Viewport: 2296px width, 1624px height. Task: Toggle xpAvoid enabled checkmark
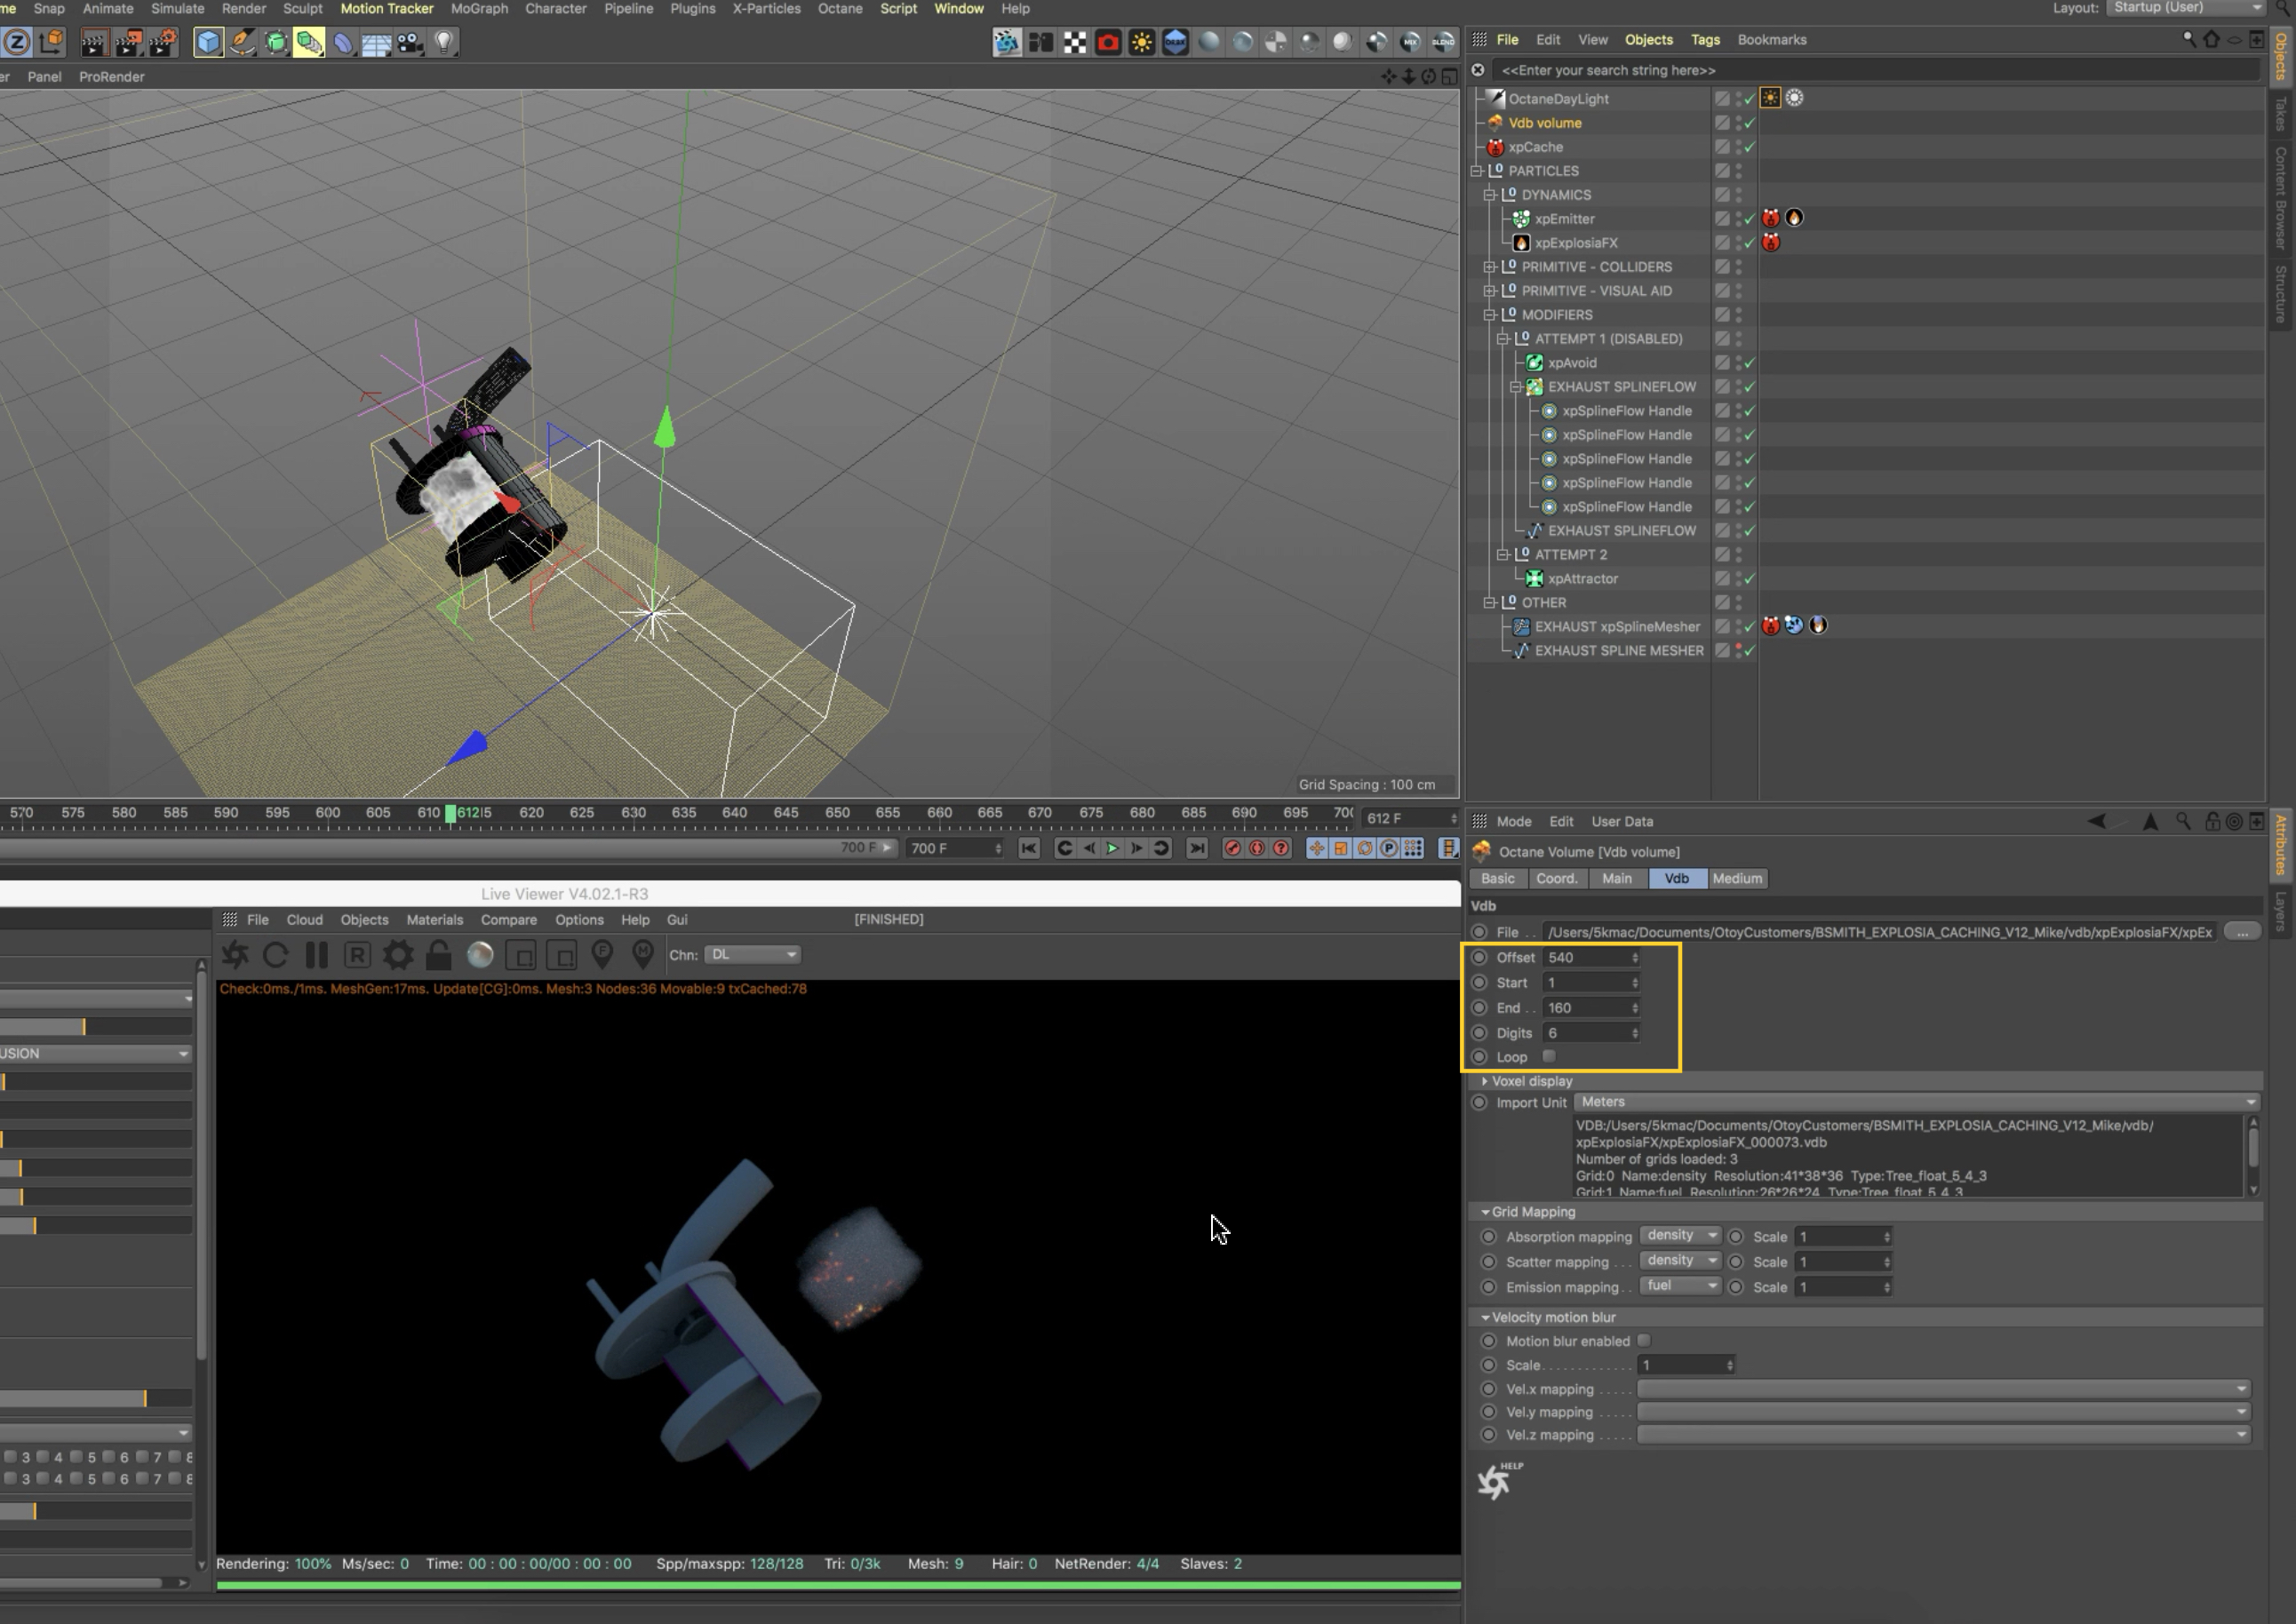pyautogui.click(x=1749, y=363)
